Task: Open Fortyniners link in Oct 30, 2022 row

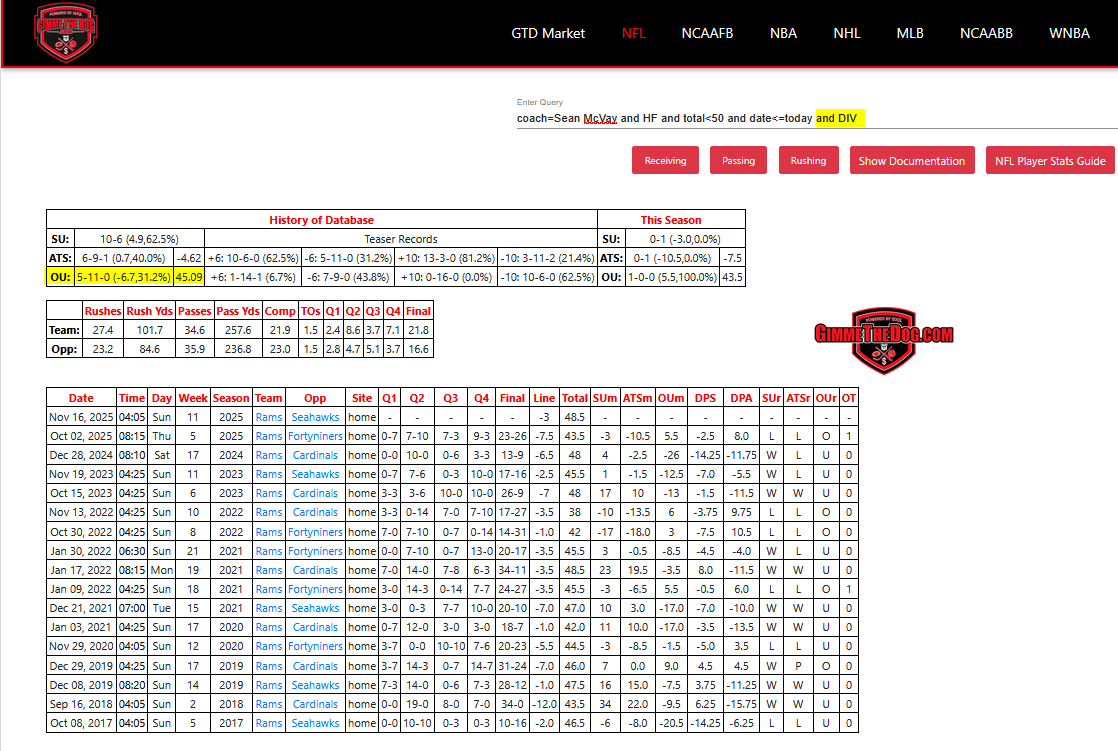Action: tap(315, 532)
